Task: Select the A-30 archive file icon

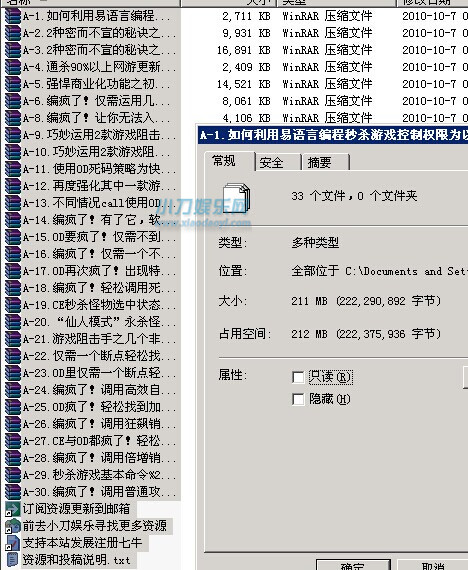Action: pyautogui.click(x=12, y=491)
